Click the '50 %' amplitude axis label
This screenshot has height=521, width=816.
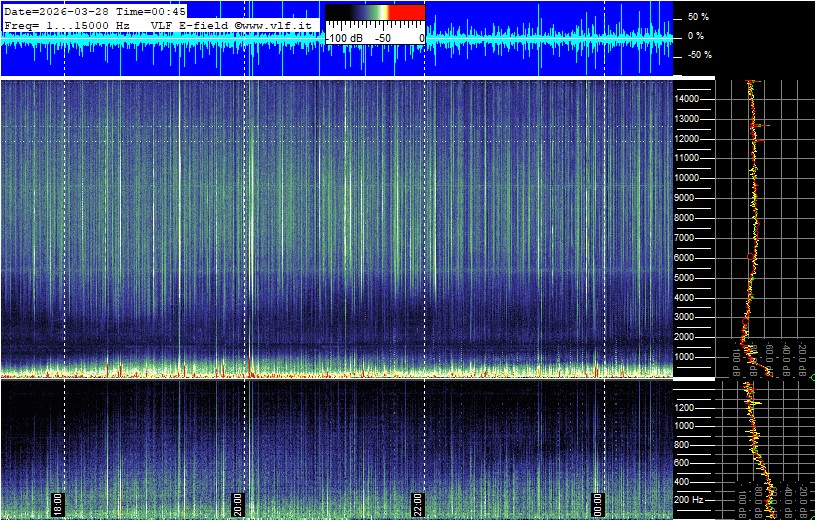point(698,17)
